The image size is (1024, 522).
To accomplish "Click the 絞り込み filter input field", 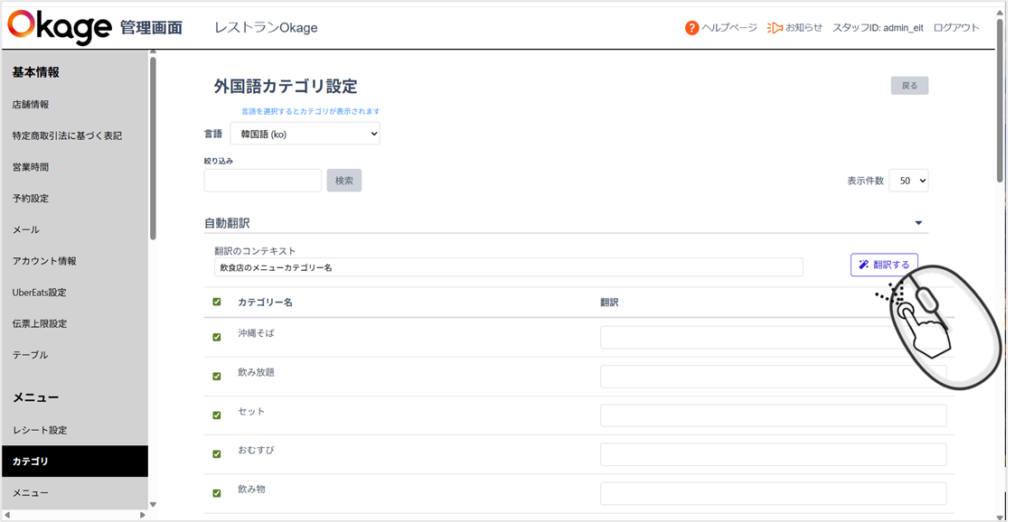I will click(x=262, y=181).
